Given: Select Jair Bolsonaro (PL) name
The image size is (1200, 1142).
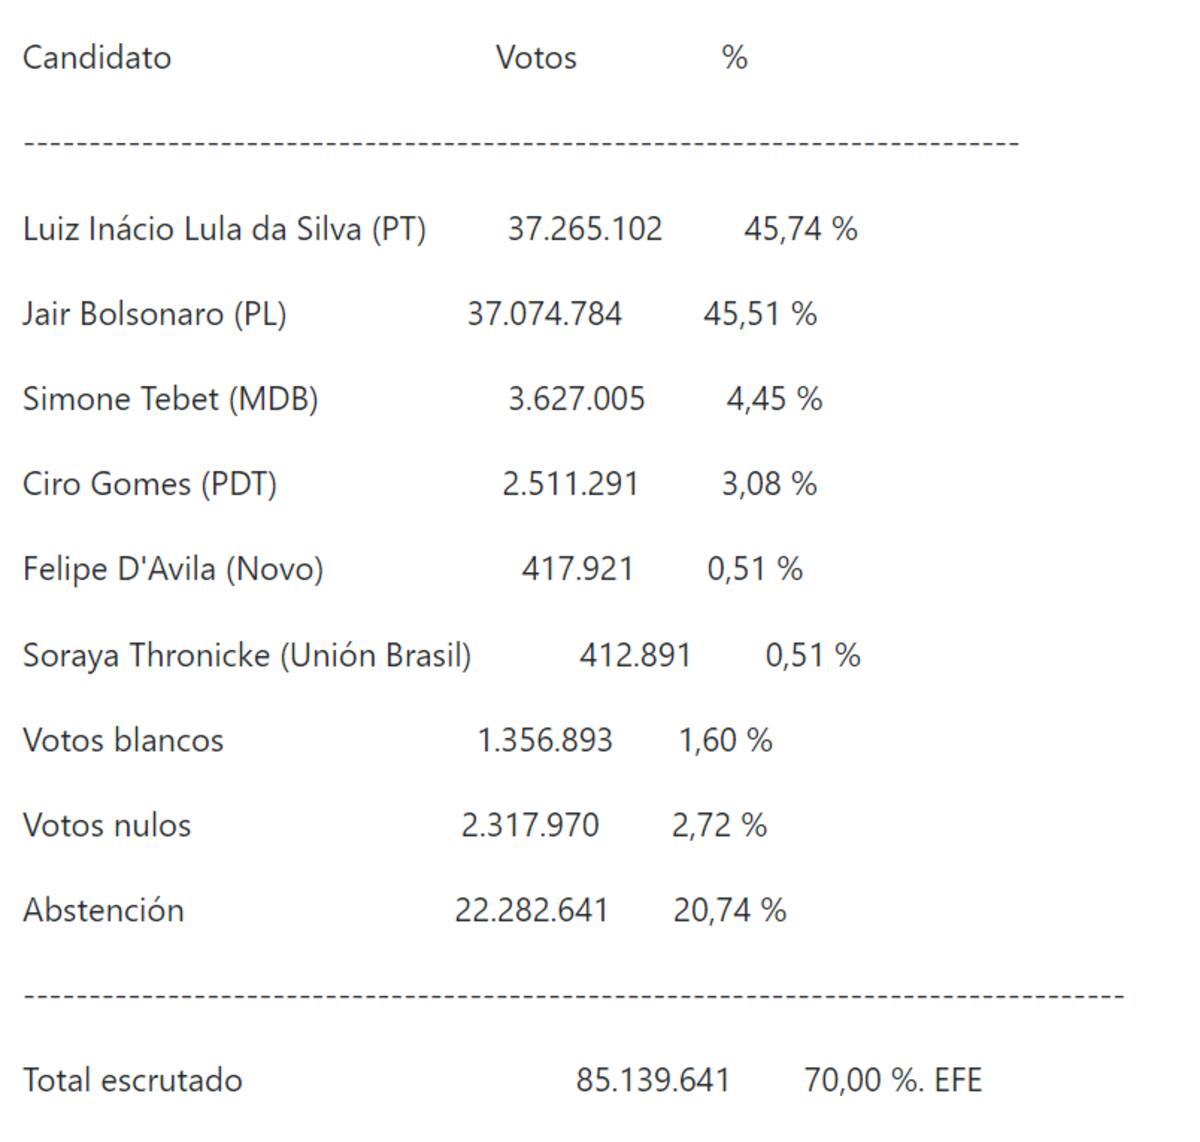Looking at the screenshot, I should point(155,314).
